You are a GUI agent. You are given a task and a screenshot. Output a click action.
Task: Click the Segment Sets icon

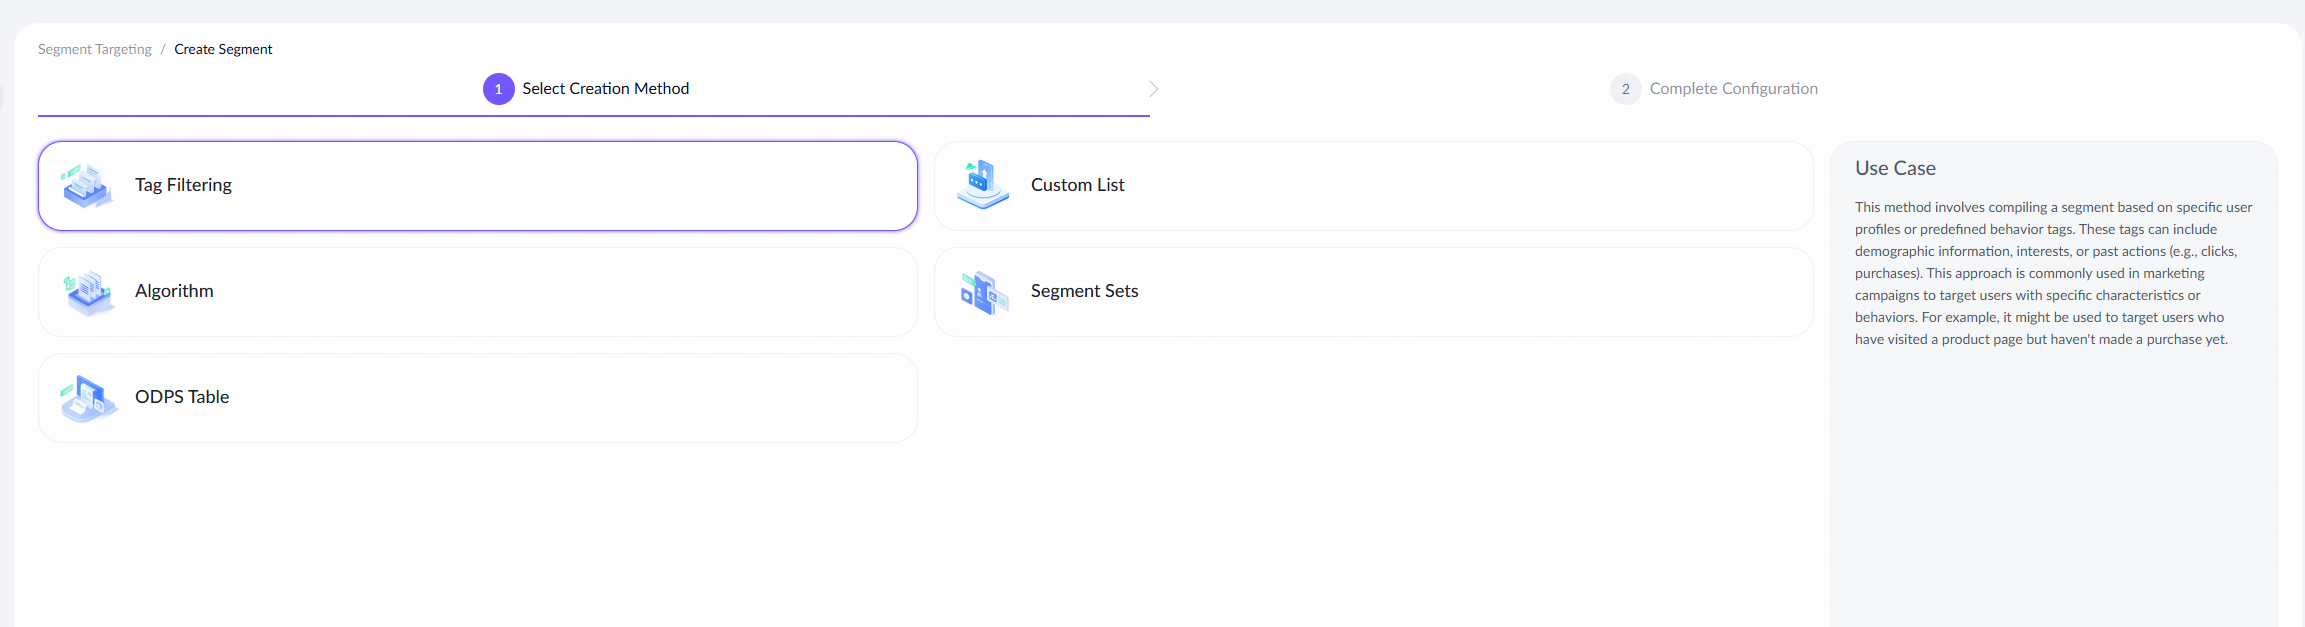tap(983, 292)
